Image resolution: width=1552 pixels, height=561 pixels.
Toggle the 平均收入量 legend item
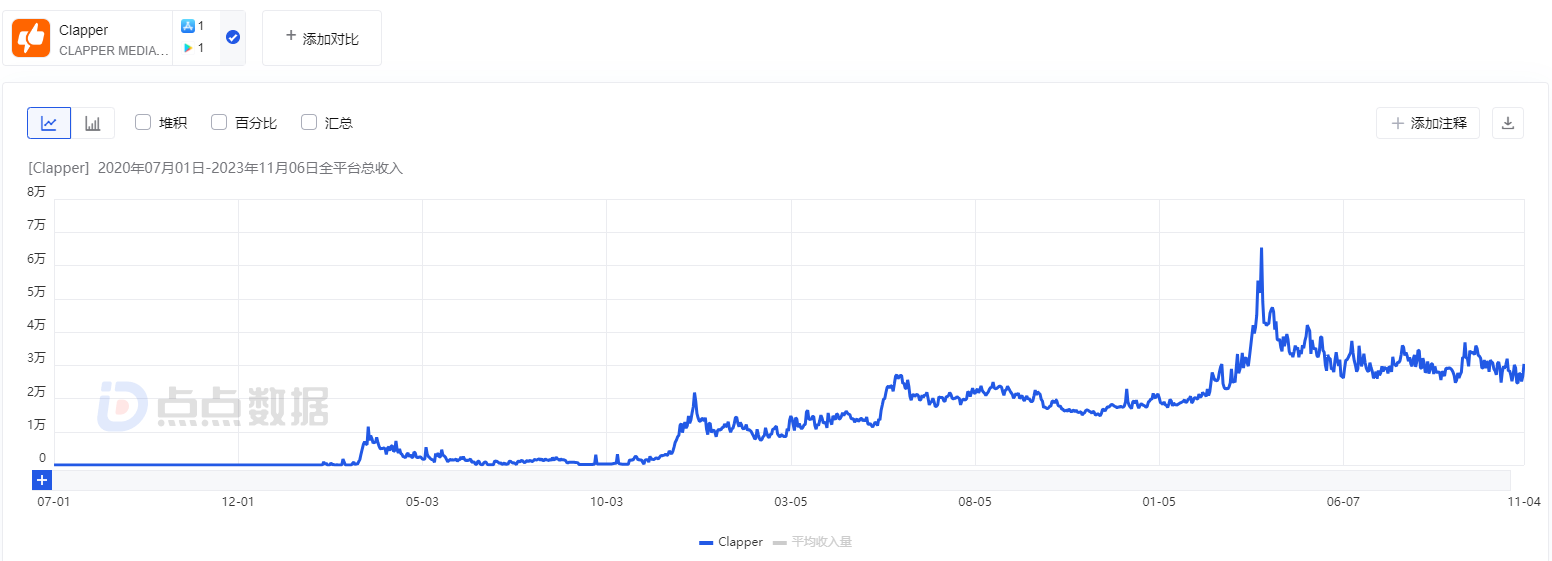click(813, 542)
